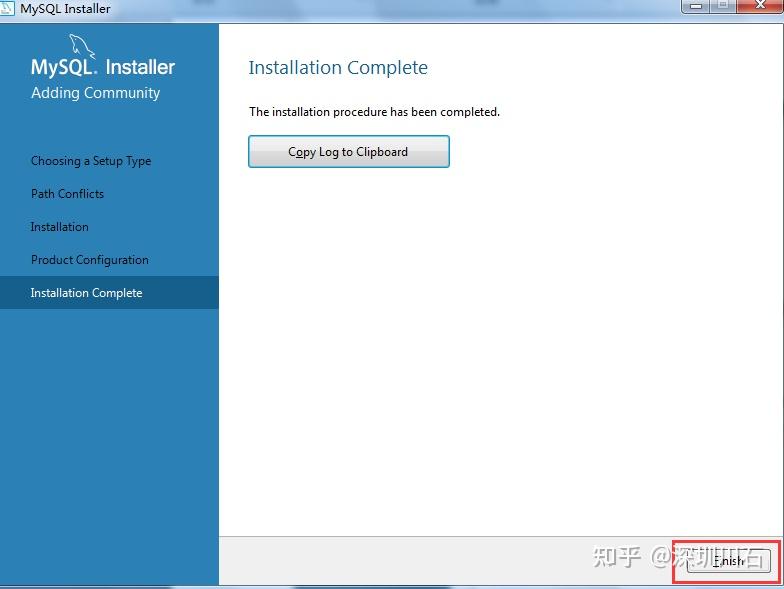Select the highlighted Installation Complete sidebar step

pos(109,292)
